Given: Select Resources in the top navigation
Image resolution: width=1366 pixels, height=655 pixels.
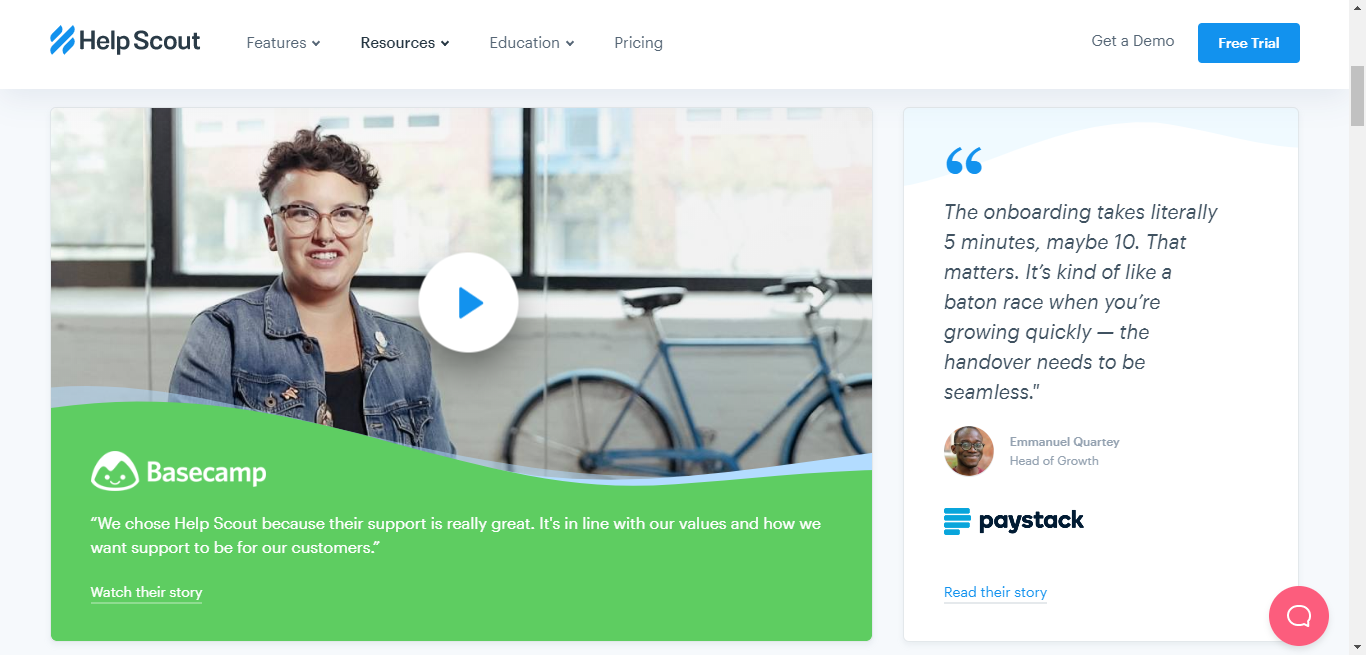Looking at the screenshot, I should (x=398, y=43).
